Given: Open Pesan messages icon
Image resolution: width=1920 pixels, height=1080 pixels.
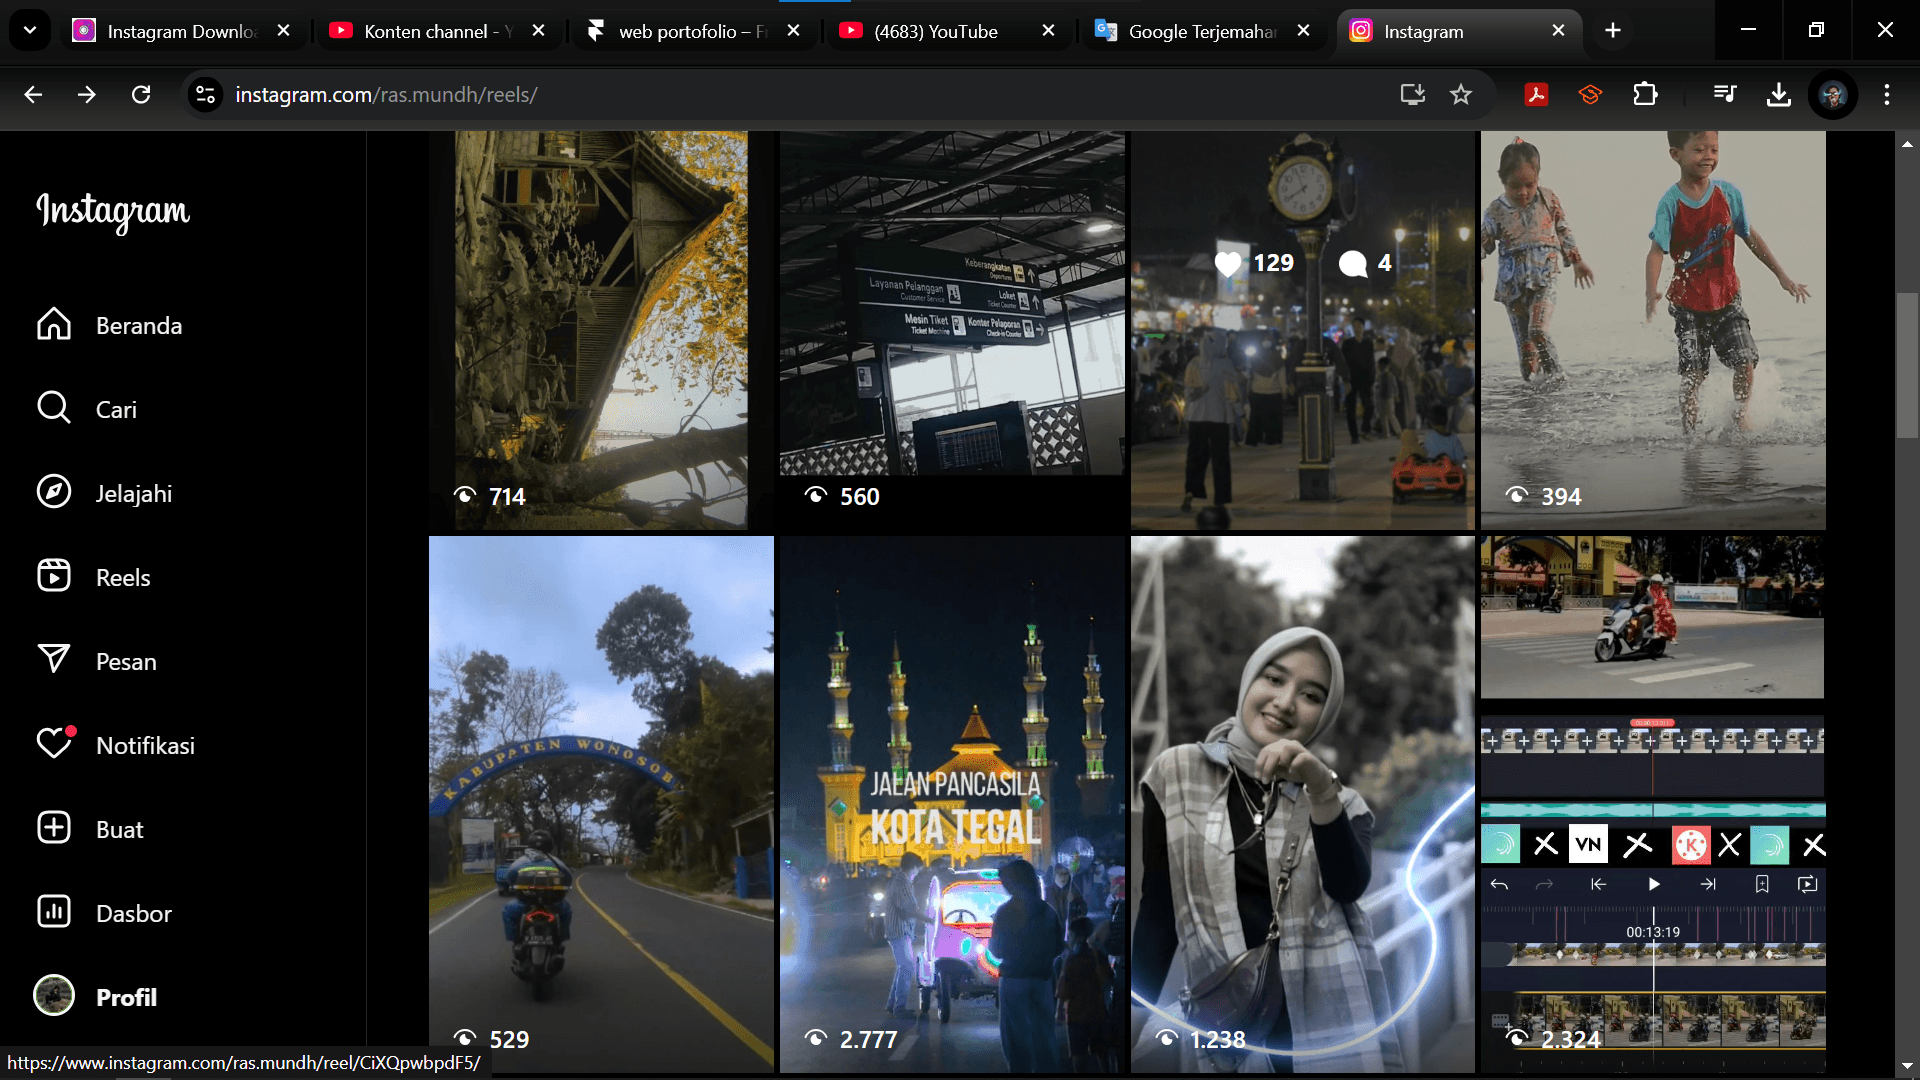Looking at the screenshot, I should 54,661.
